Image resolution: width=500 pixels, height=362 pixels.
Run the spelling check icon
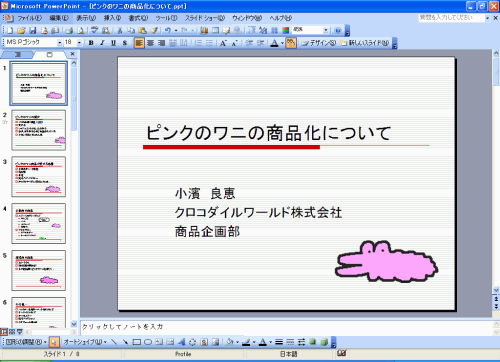point(94,31)
